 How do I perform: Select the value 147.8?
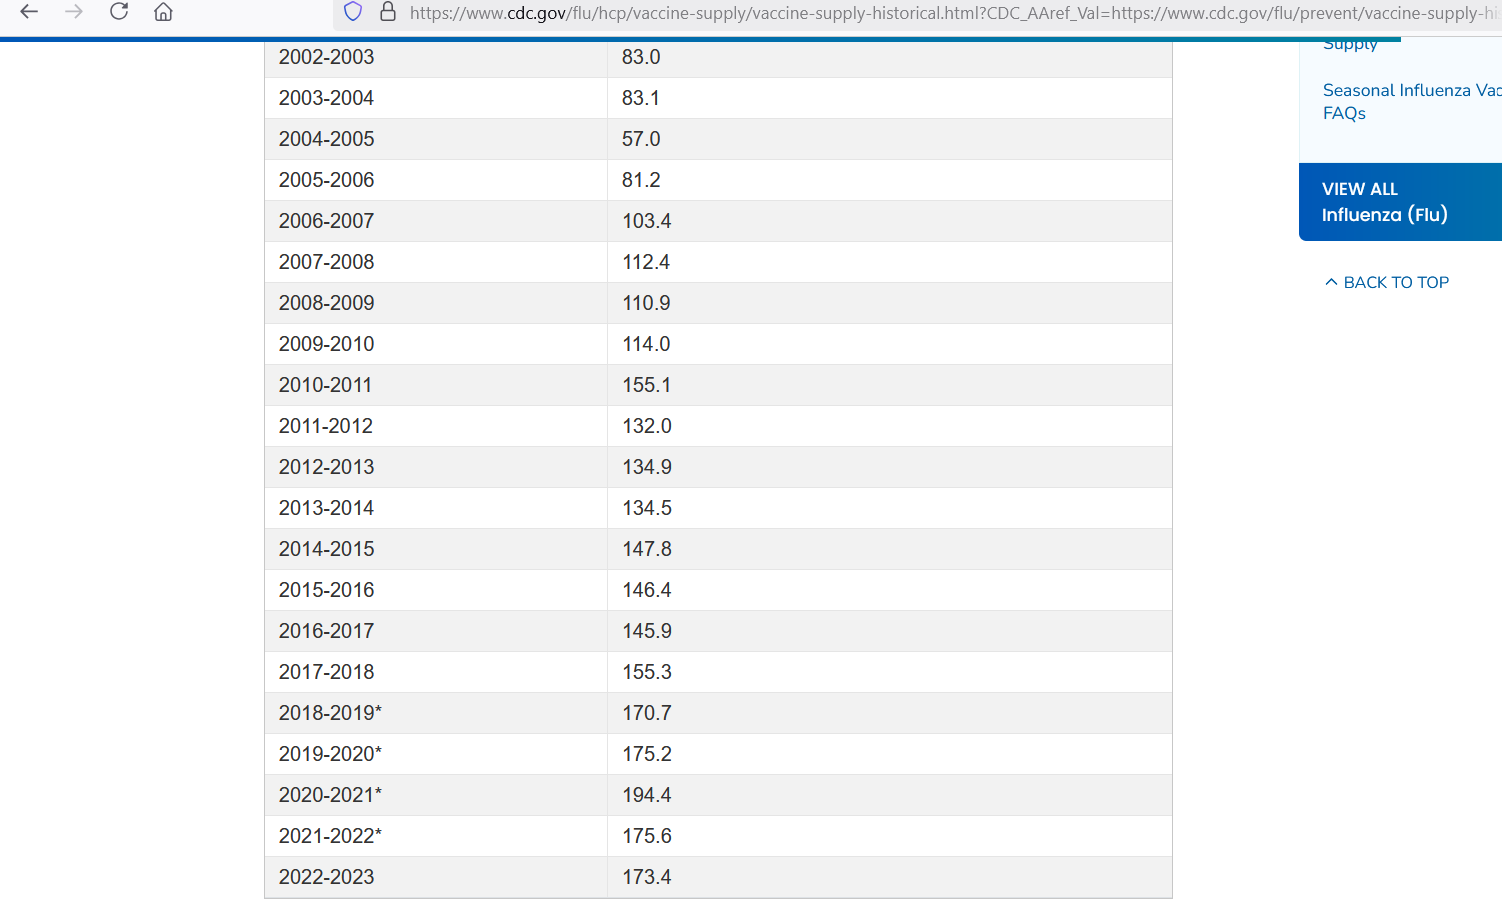tap(647, 549)
